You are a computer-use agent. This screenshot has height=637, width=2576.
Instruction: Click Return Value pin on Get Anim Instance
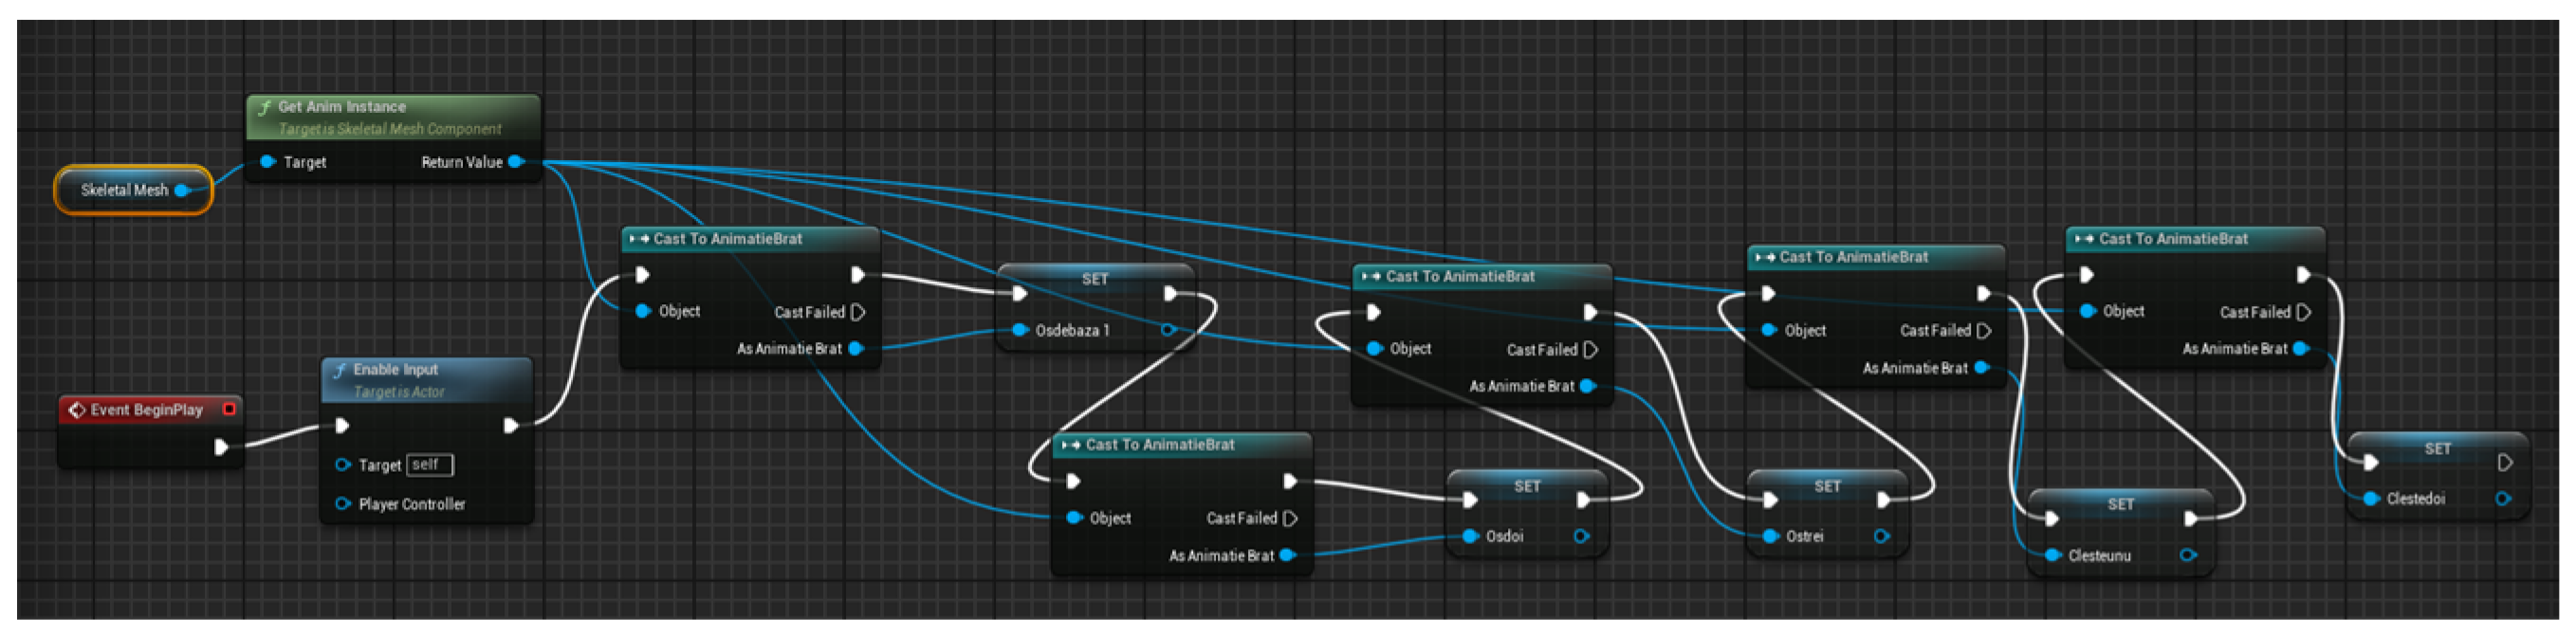tap(516, 162)
